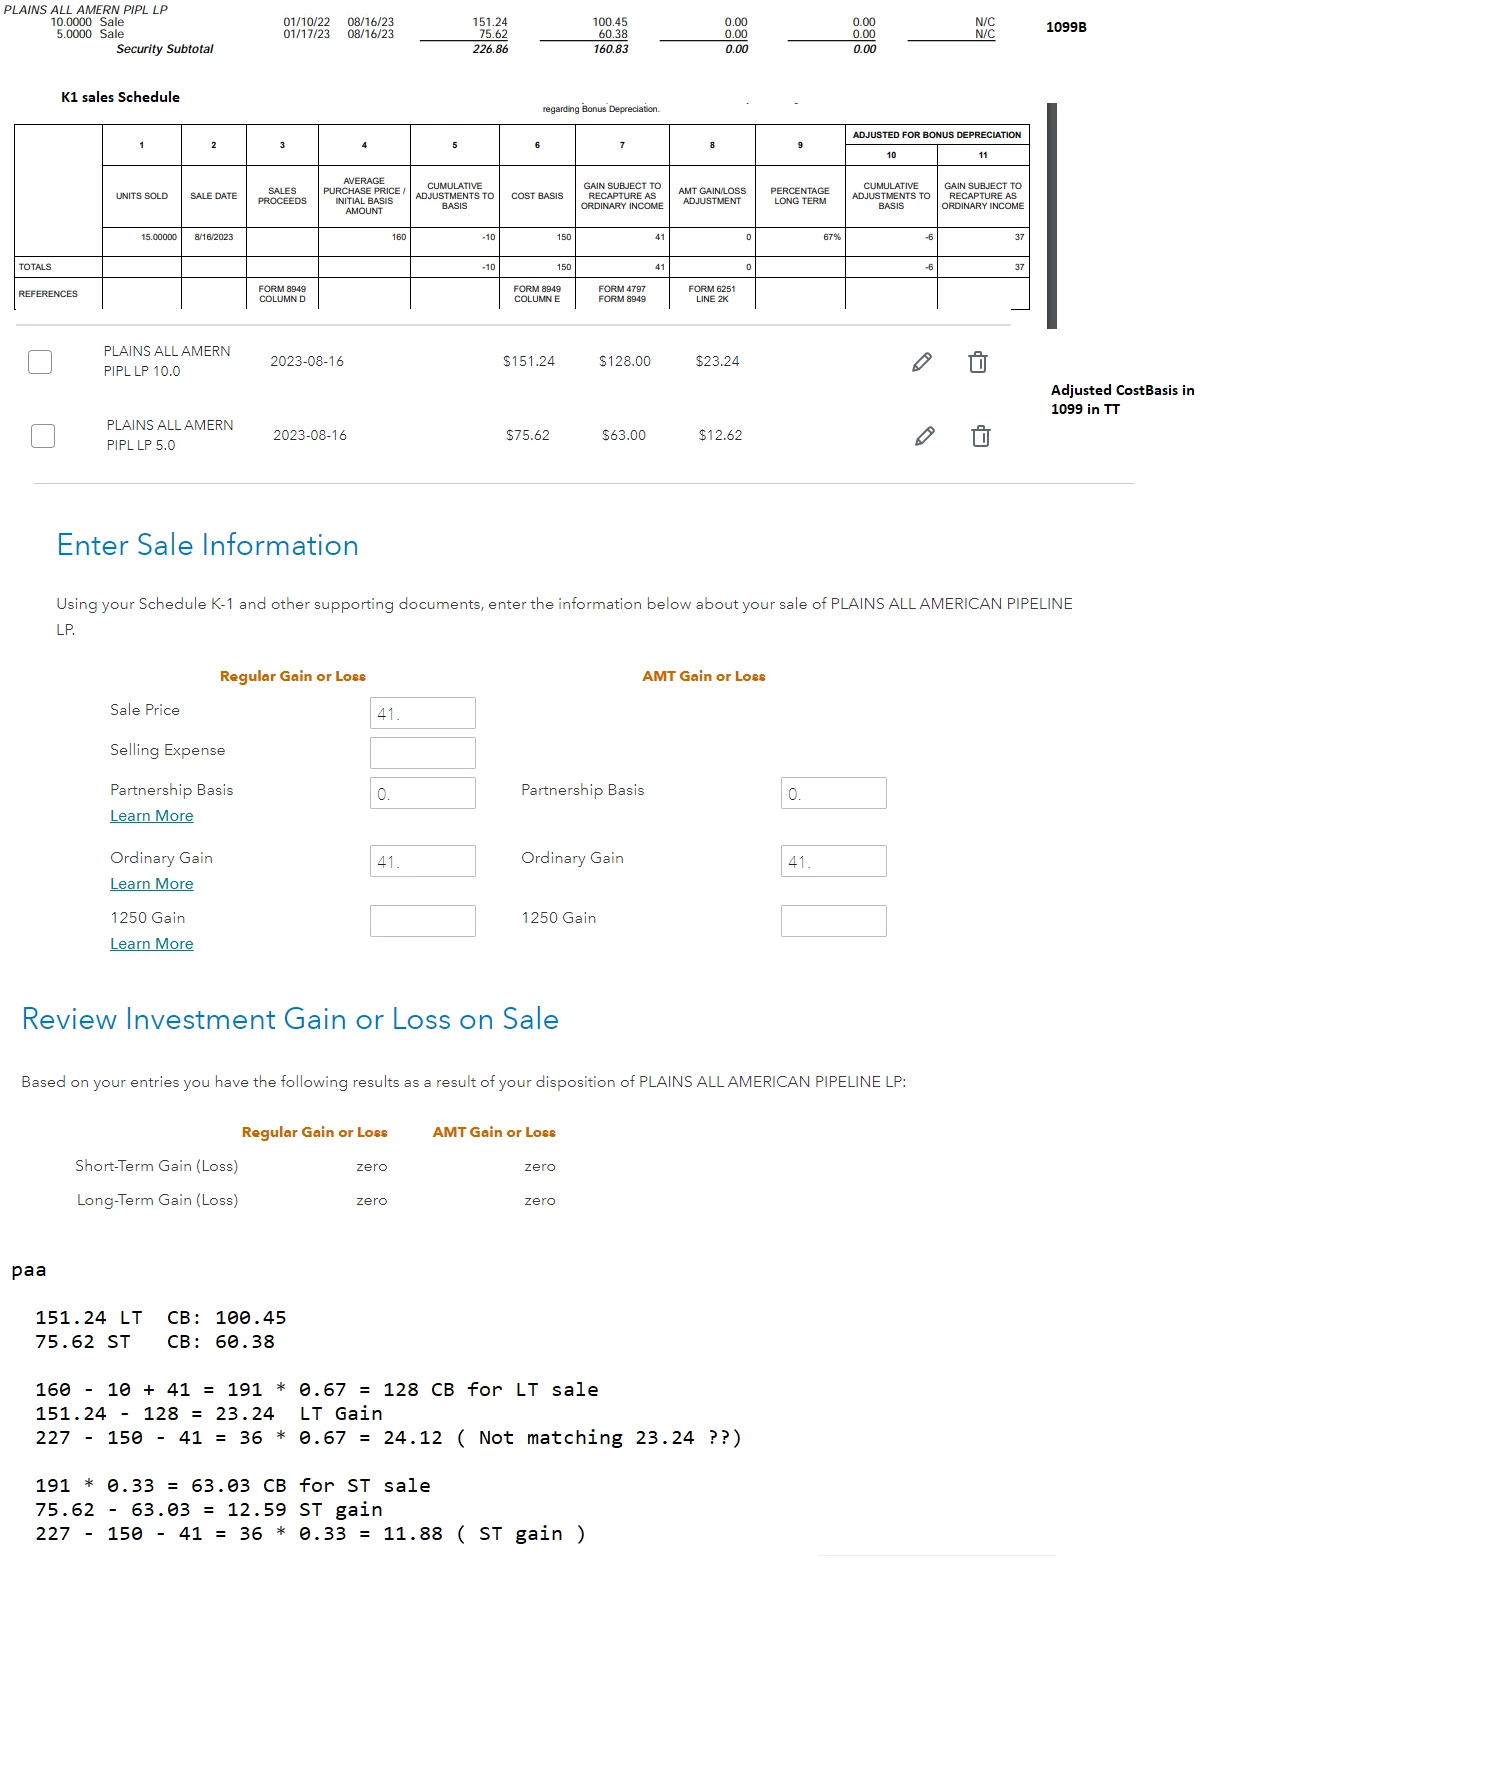This screenshot has width=1508, height=1770.
Task: Select the $75.62 proceeds value
Action: pos(528,435)
